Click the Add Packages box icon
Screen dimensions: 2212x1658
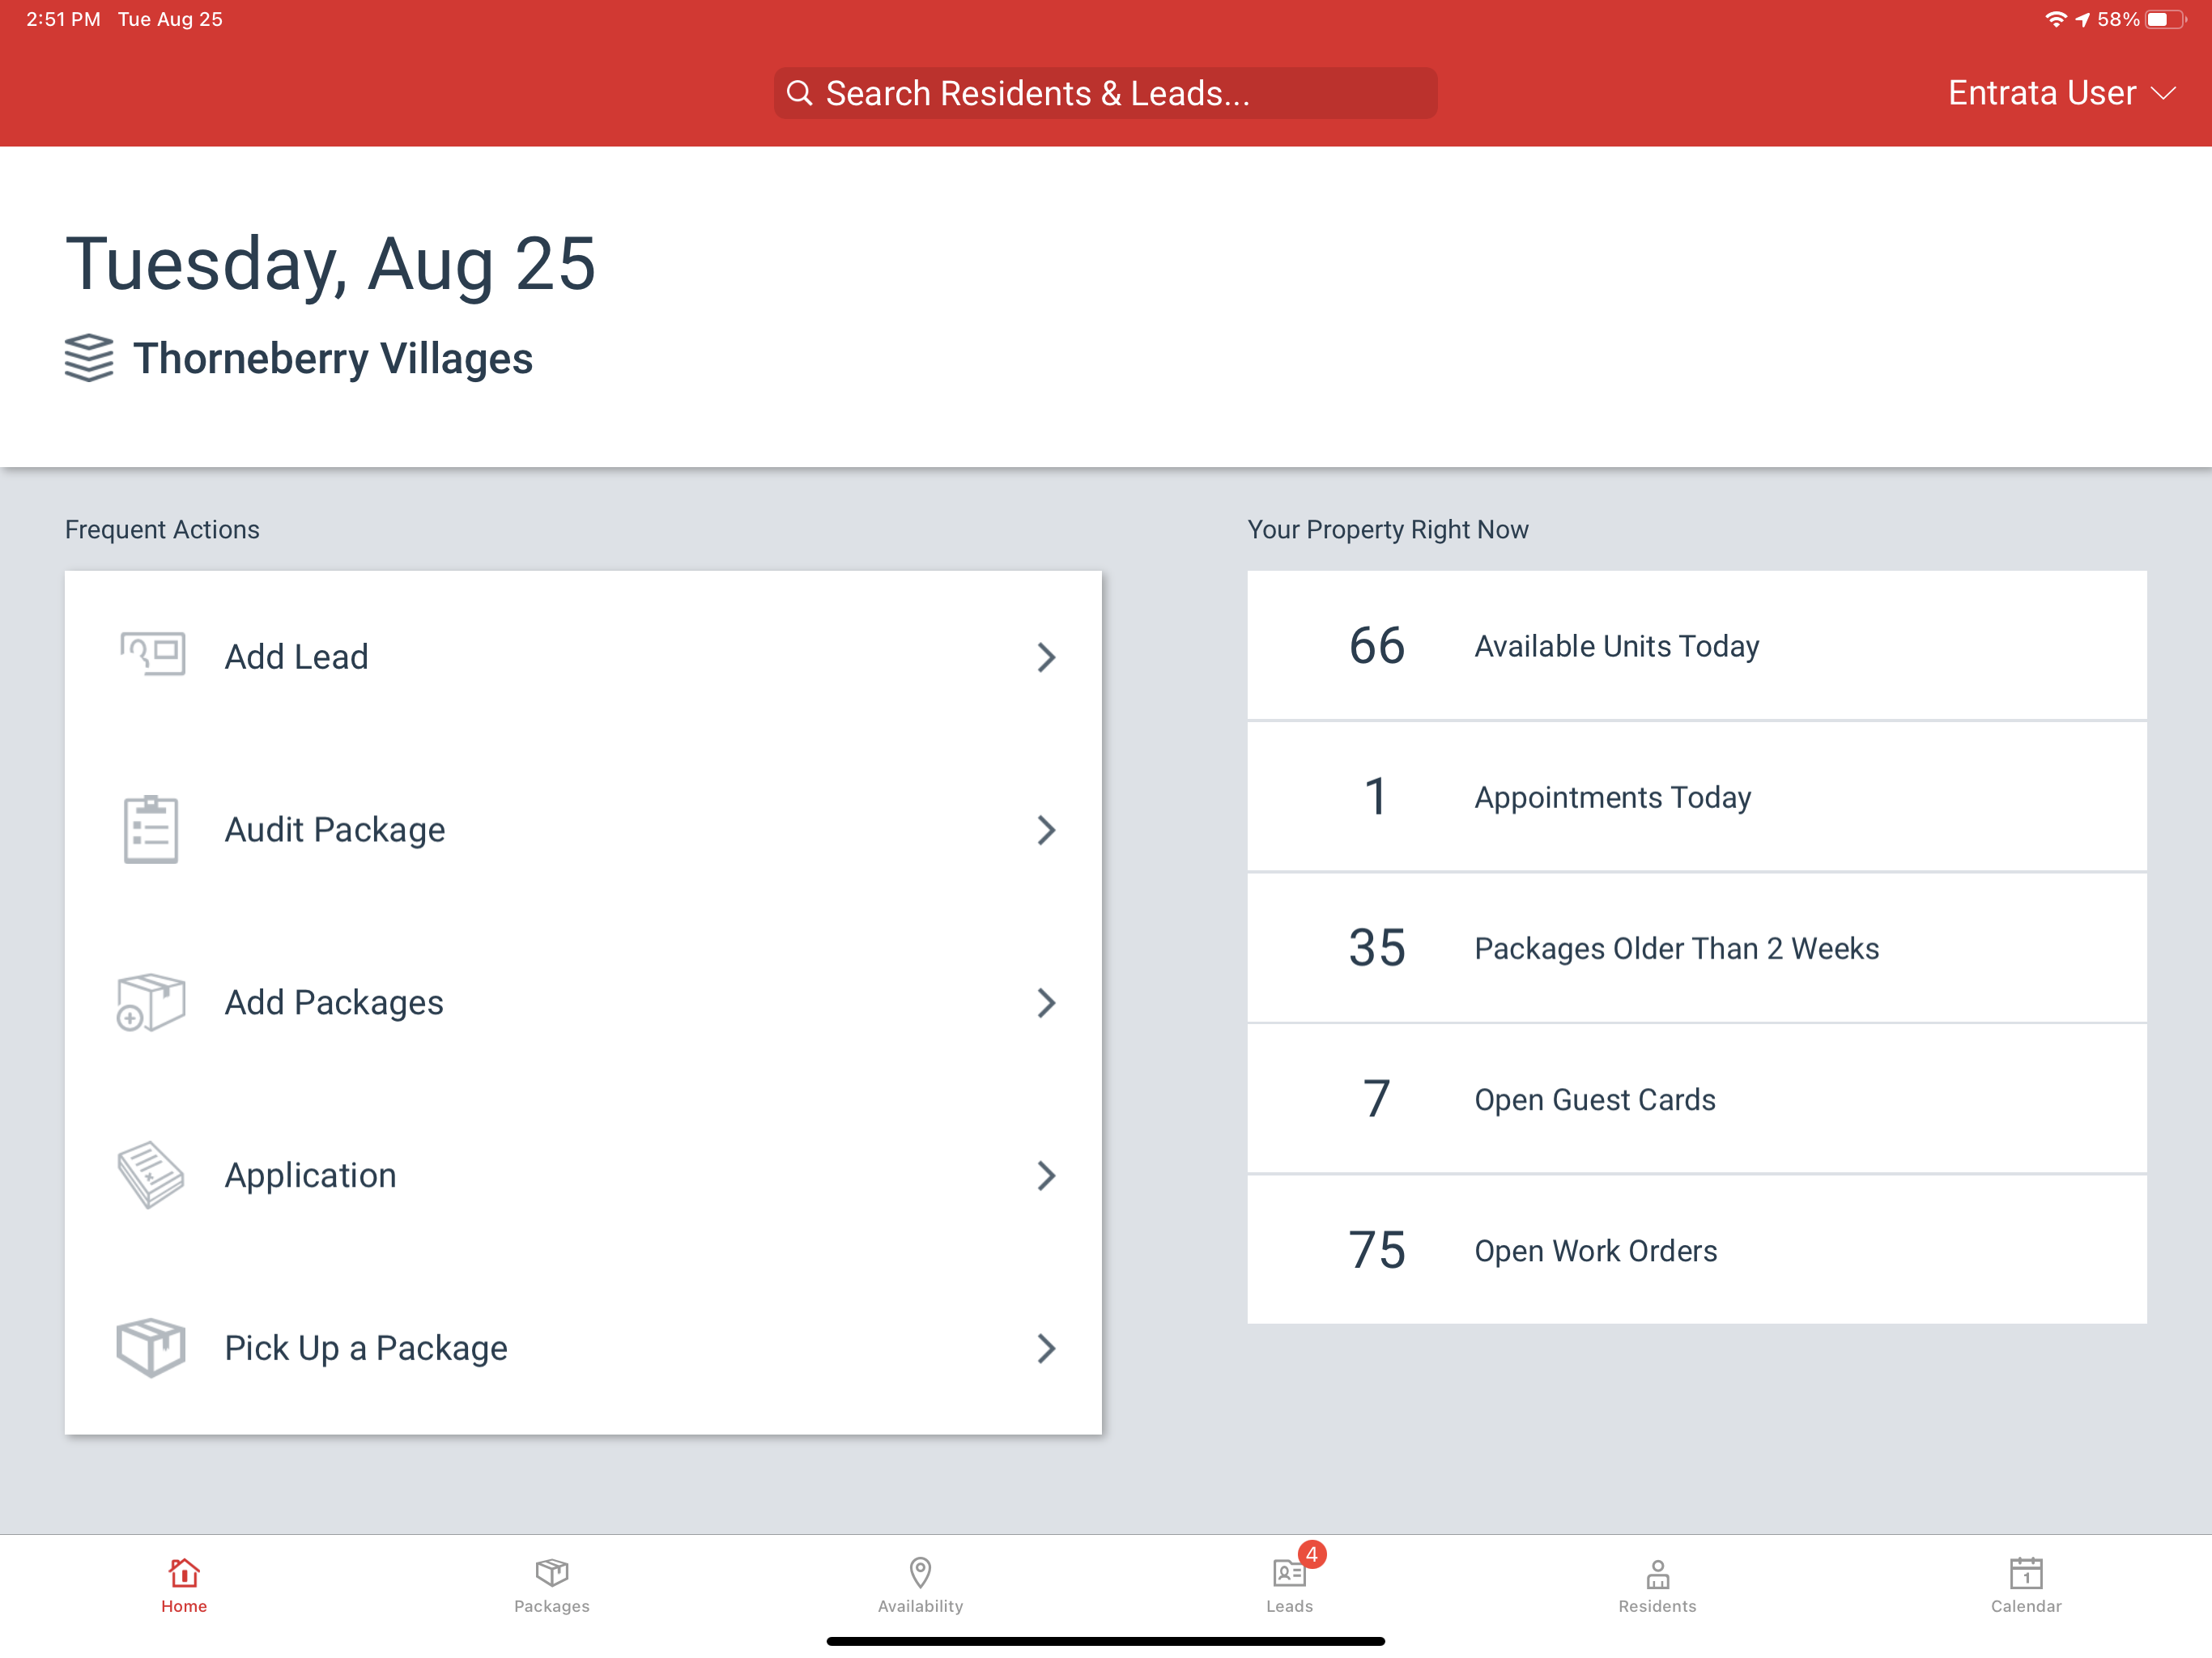151,1002
